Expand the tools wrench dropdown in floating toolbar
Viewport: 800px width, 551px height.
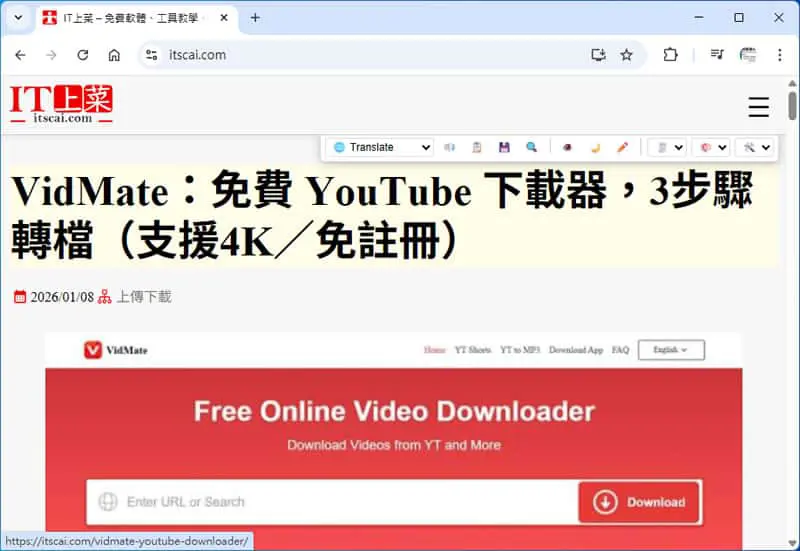[755, 147]
